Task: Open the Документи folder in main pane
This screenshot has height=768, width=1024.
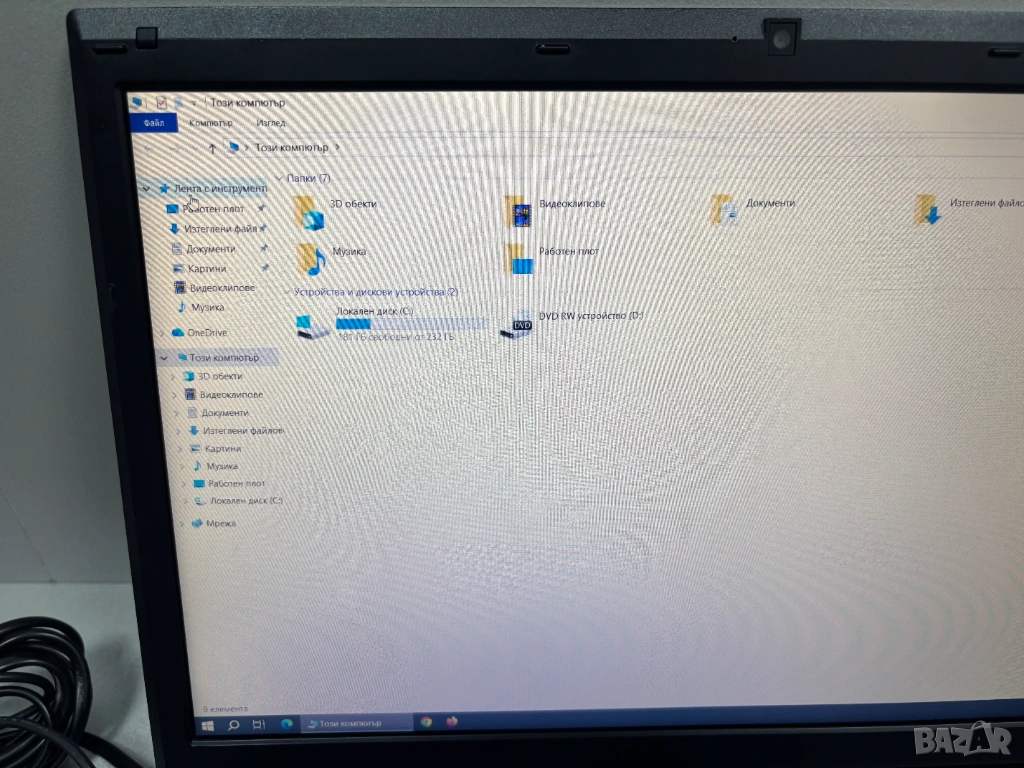Action: [x=726, y=209]
